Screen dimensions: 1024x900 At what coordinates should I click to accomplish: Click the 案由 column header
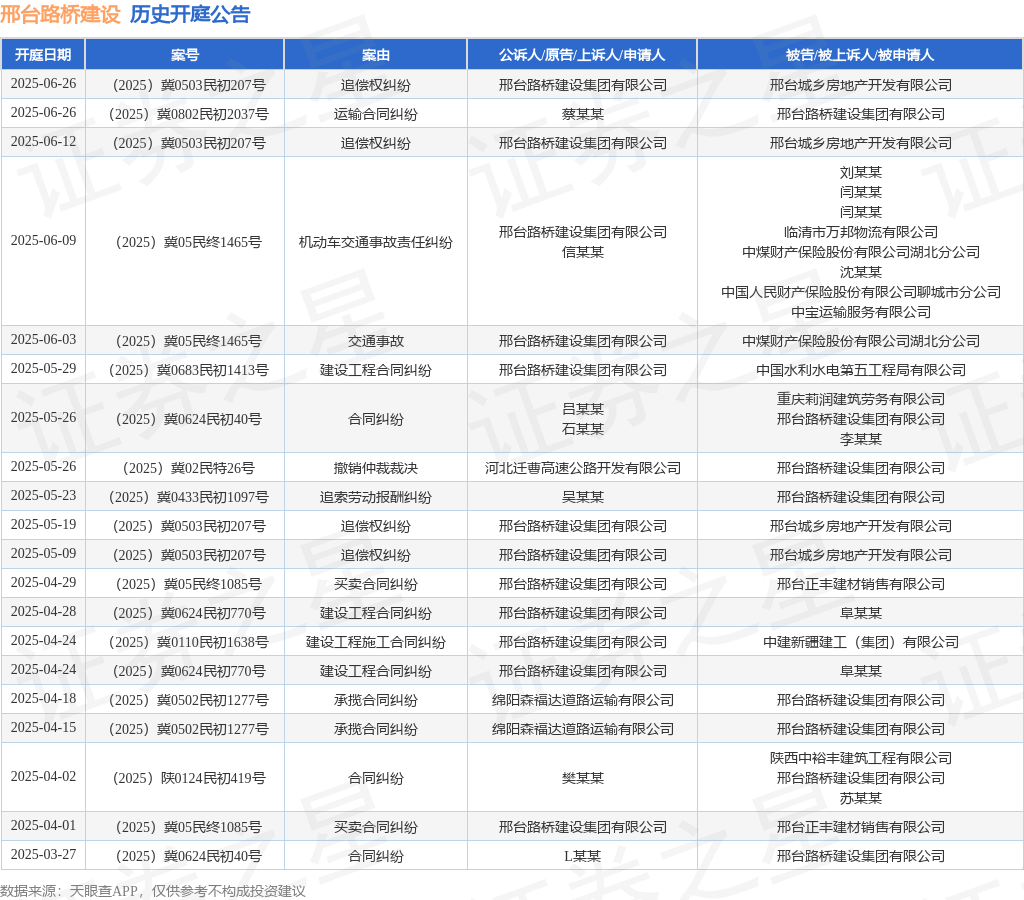click(376, 55)
